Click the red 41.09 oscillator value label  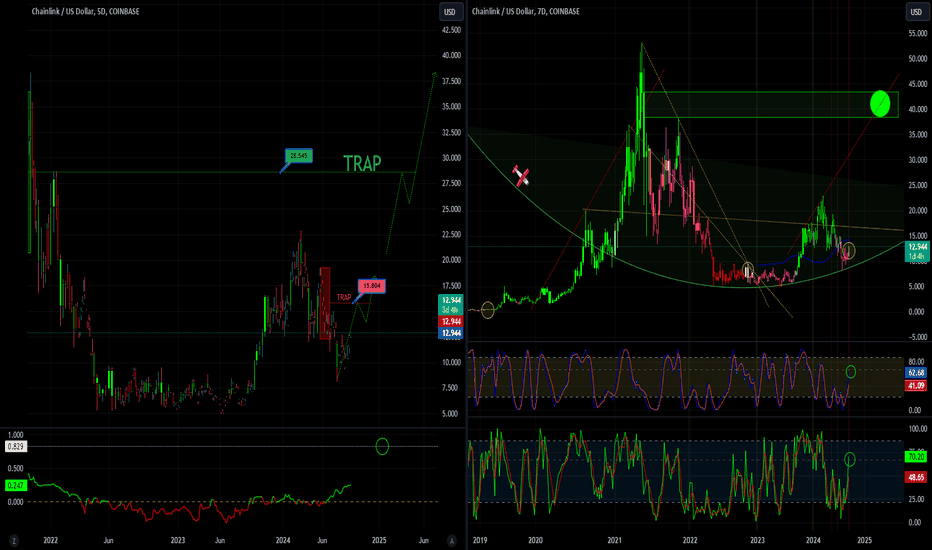[916, 386]
